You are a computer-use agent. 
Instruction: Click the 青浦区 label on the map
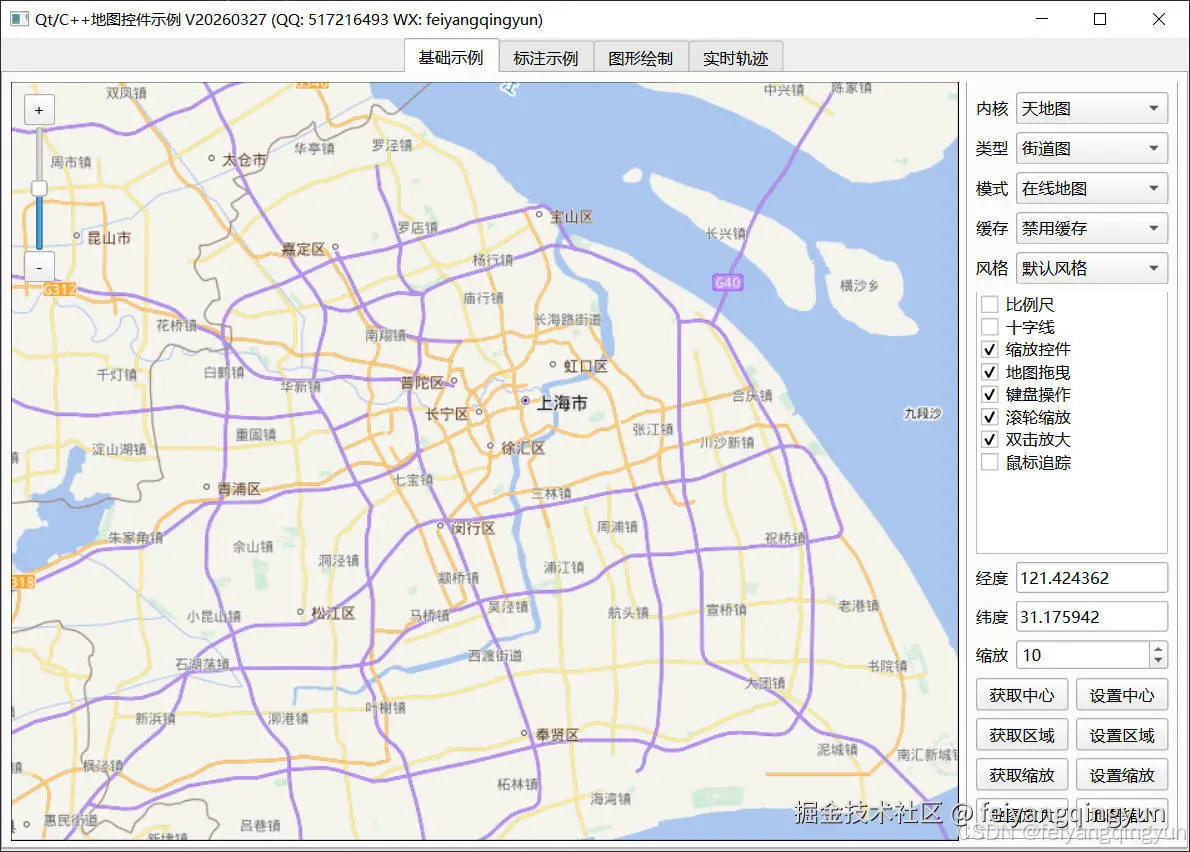(239, 489)
